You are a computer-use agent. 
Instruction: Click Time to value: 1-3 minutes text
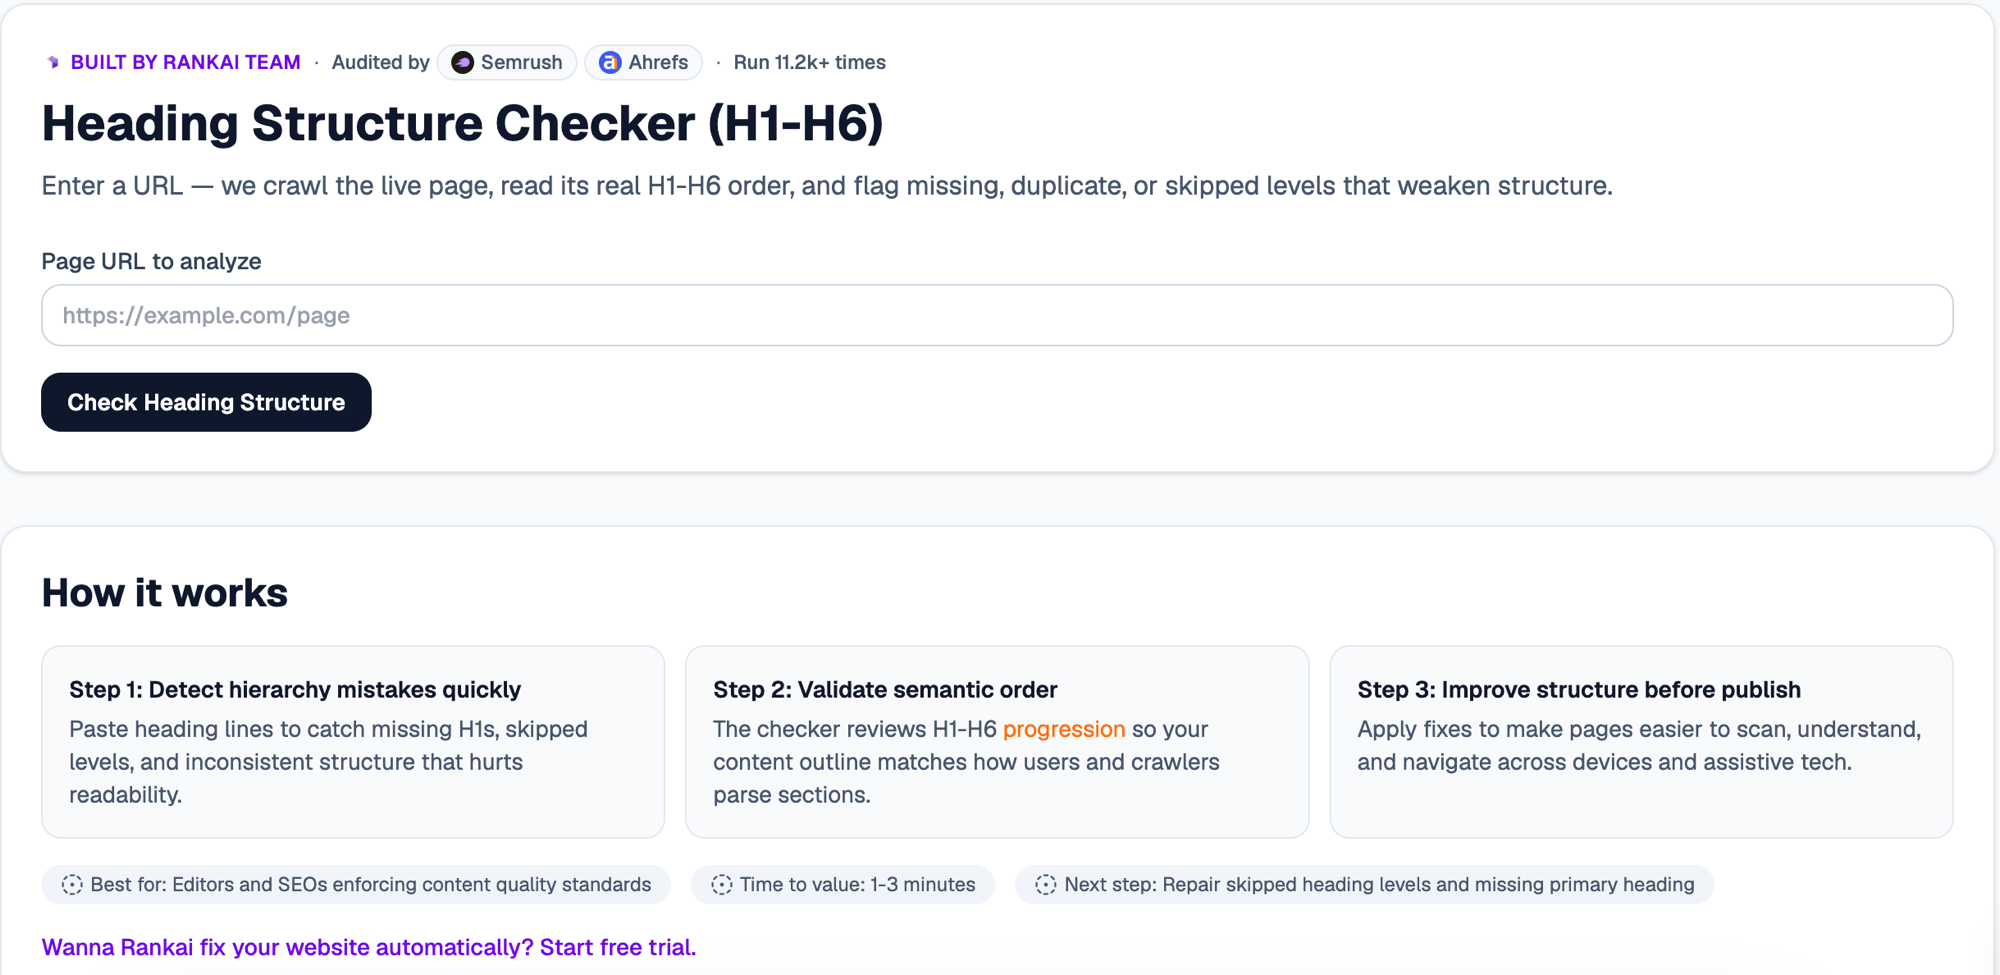tap(857, 884)
